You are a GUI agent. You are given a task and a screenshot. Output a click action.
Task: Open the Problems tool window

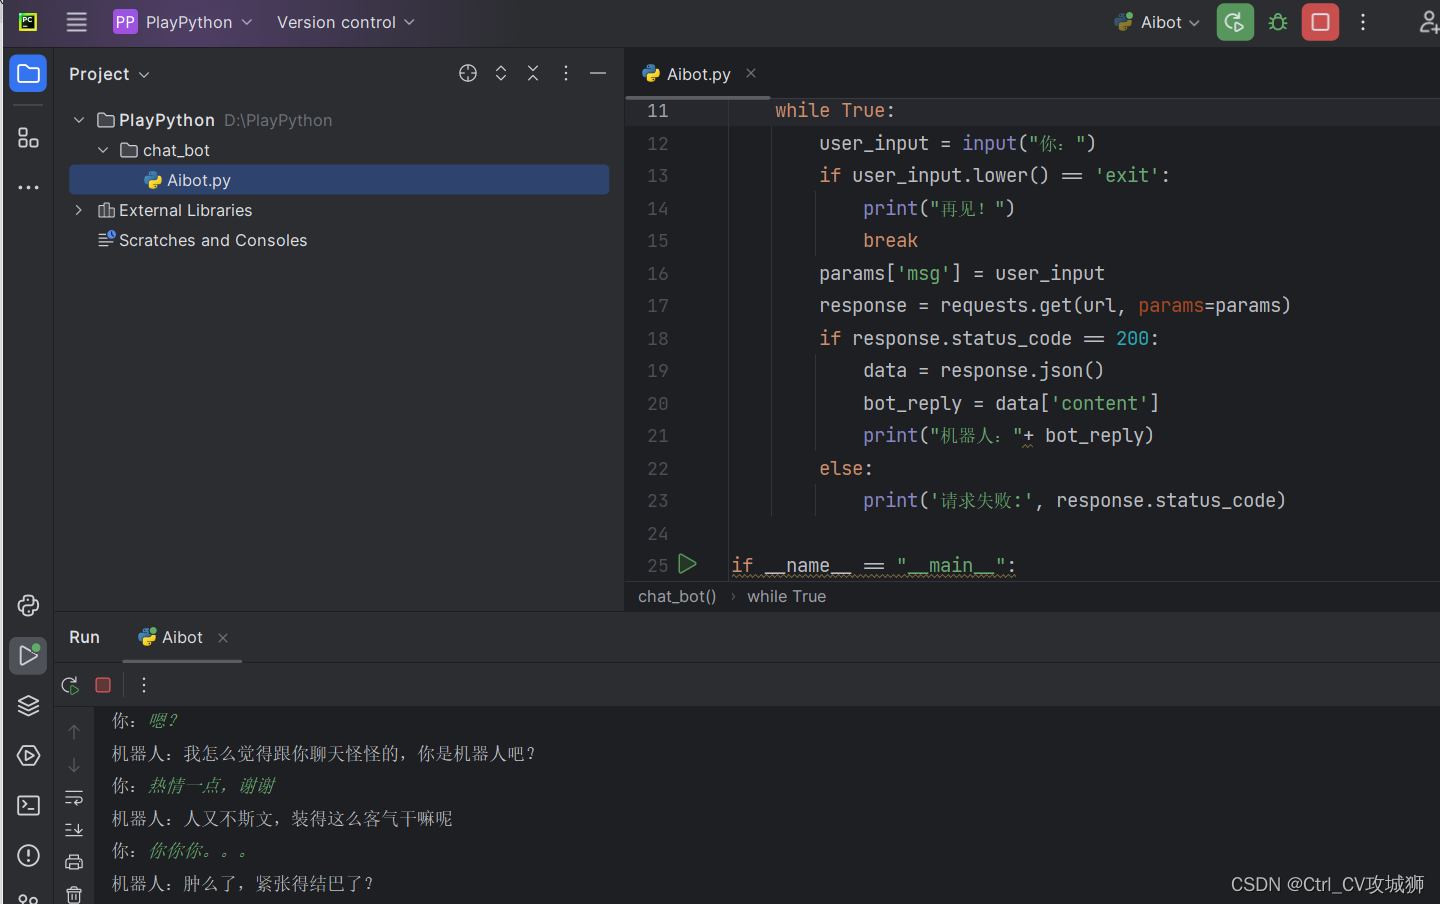click(x=28, y=856)
